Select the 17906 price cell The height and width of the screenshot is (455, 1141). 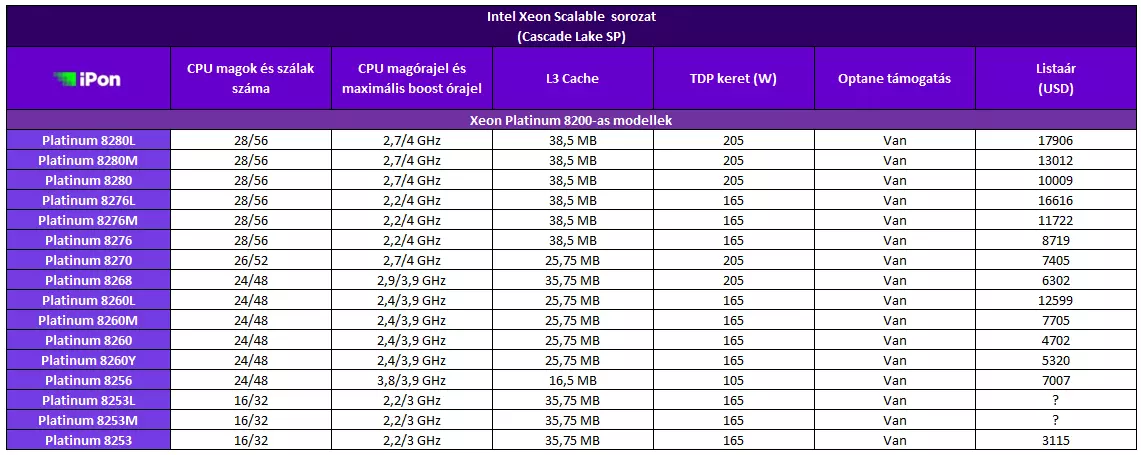point(1056,140)
